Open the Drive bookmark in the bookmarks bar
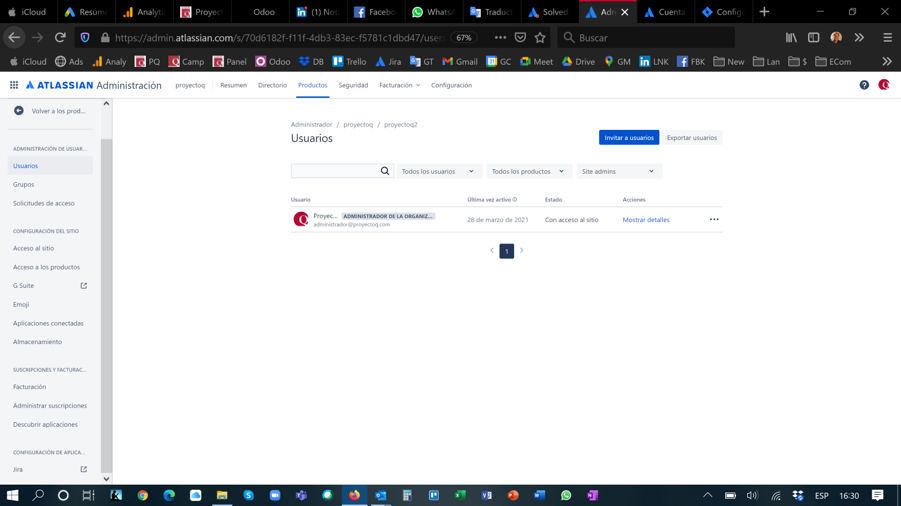Screen dimensions: 901x506 pyautogui.click(x=579, y=61)
